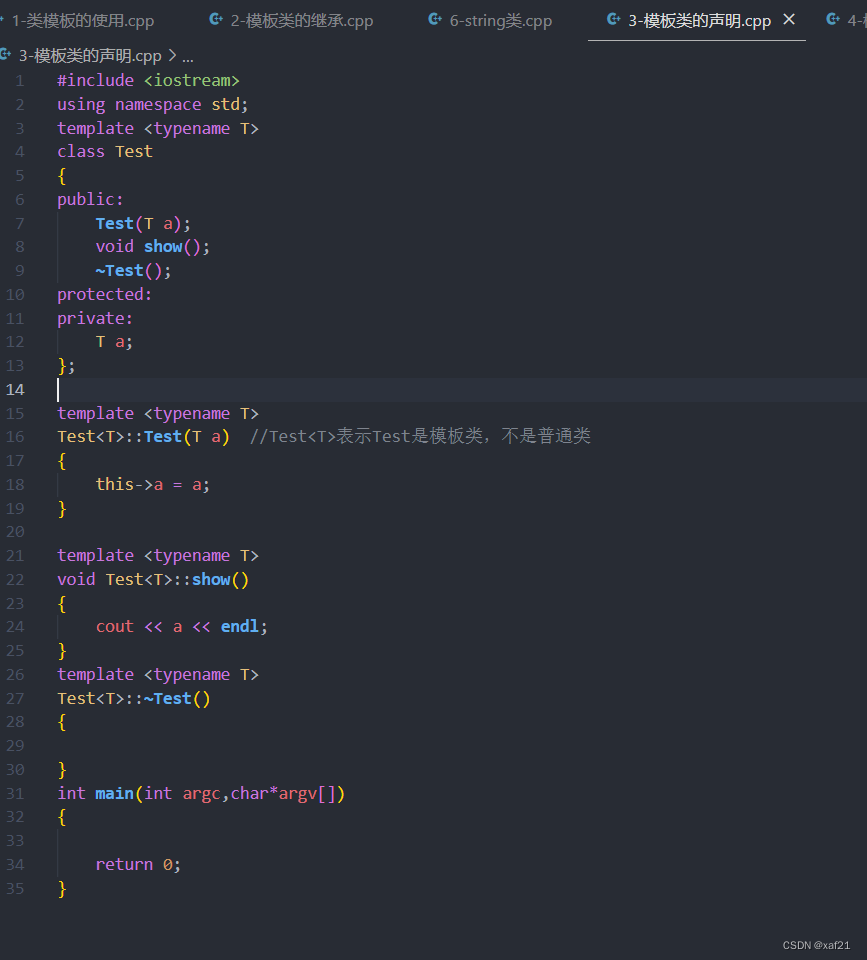The height and width of the screenshot is (960, 867).
Task: Click the C++ file icon on the 3-模板类的声明.cpp tab
Action: (x=614, y=20)
